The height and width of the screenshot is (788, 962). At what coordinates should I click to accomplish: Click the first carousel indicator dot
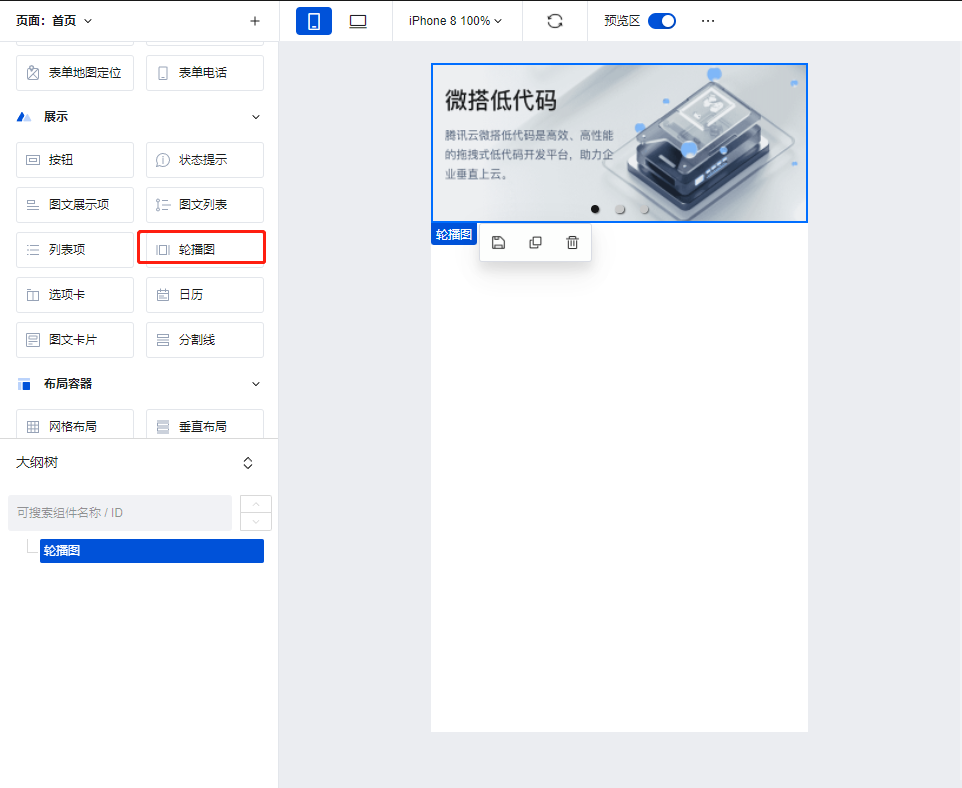pos(595,209)
